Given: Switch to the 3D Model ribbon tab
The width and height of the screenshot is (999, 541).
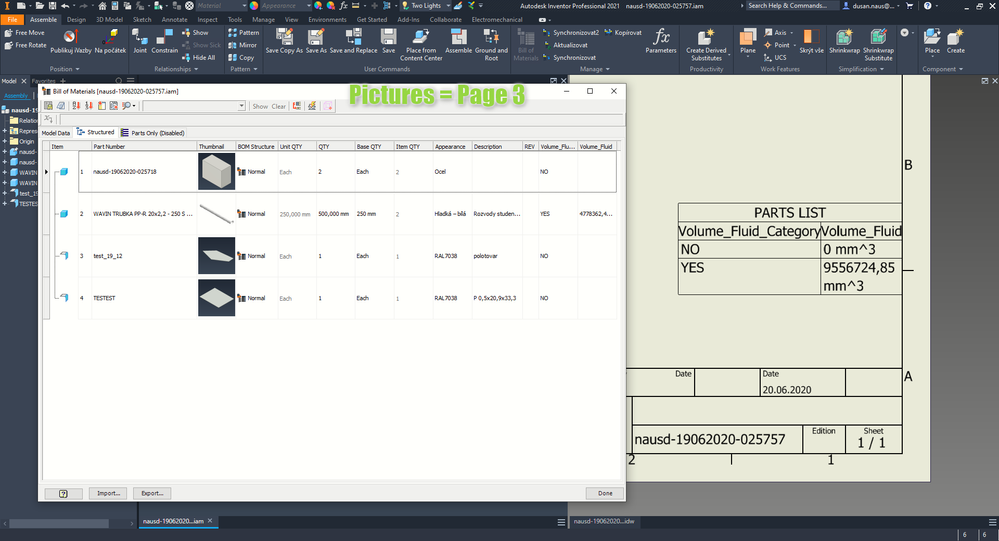Looking at the screenshot, I should [x=110, y=20].
